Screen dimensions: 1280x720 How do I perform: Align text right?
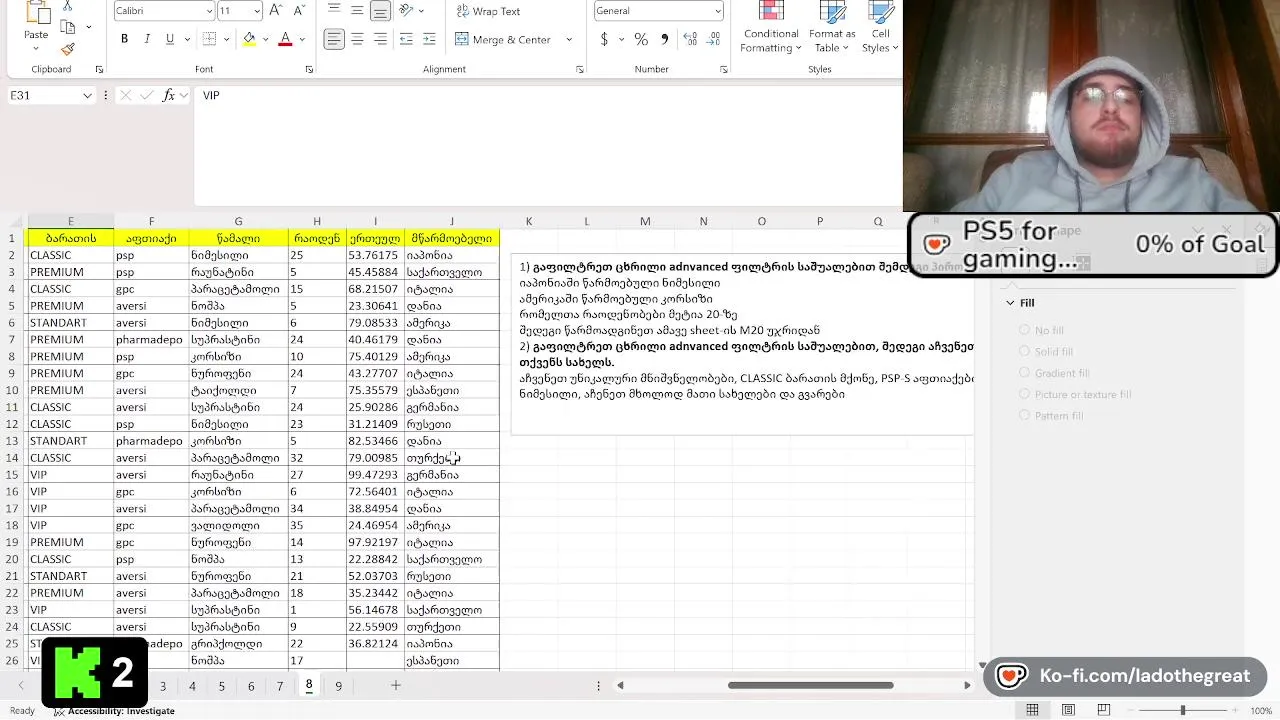tap(380, 39)
